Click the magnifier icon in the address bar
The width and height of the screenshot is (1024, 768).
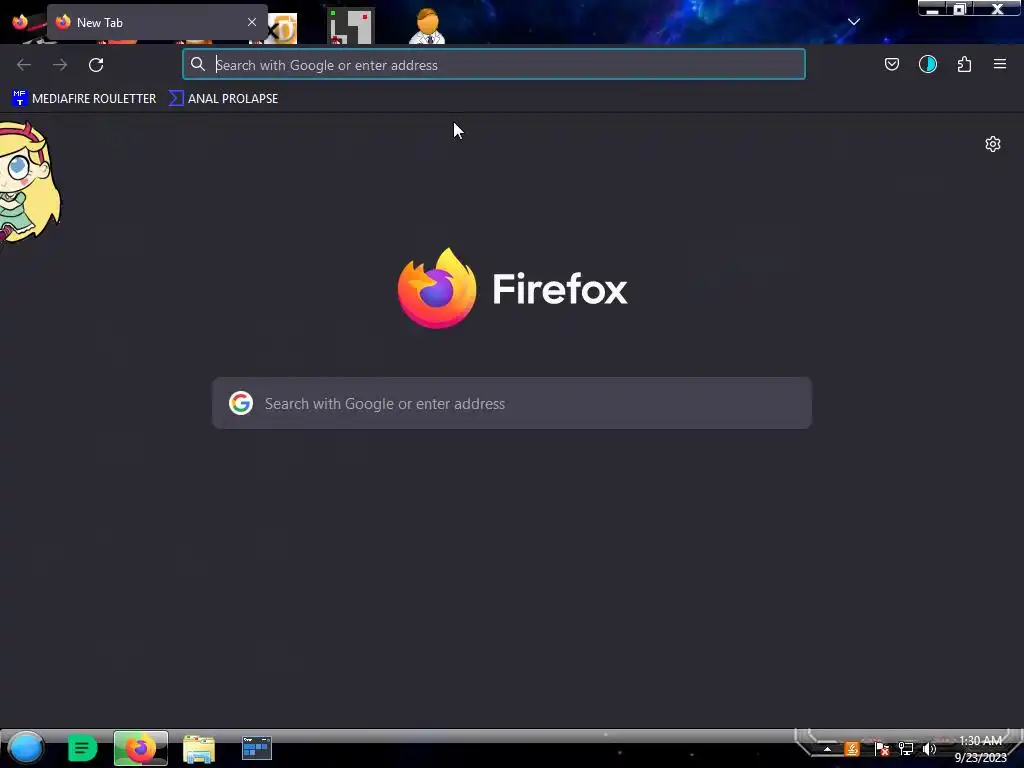[x=198, y=64]
